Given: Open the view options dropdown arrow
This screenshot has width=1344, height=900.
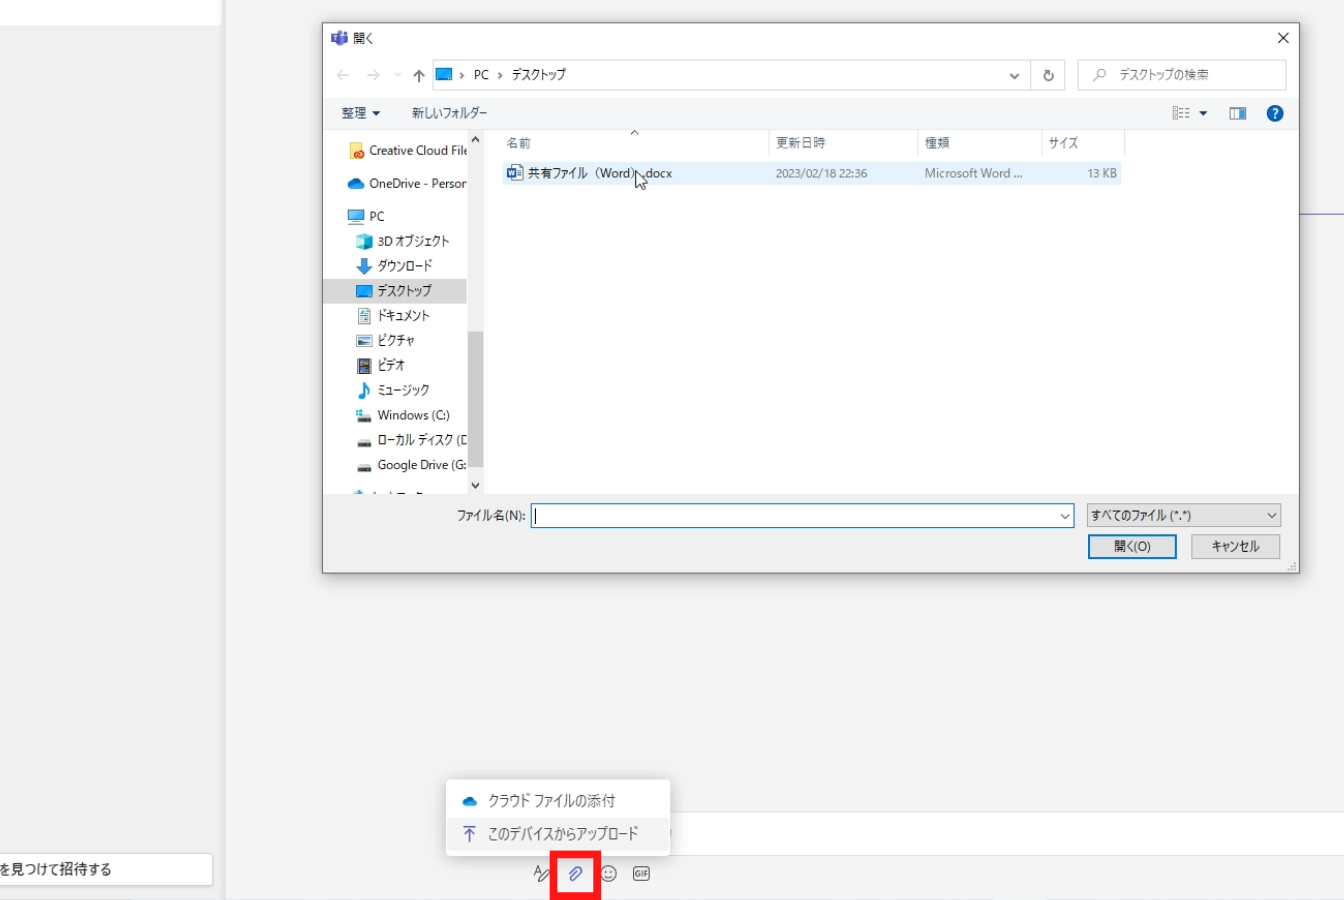Looking at the screenshot, I should [1203, 114].
